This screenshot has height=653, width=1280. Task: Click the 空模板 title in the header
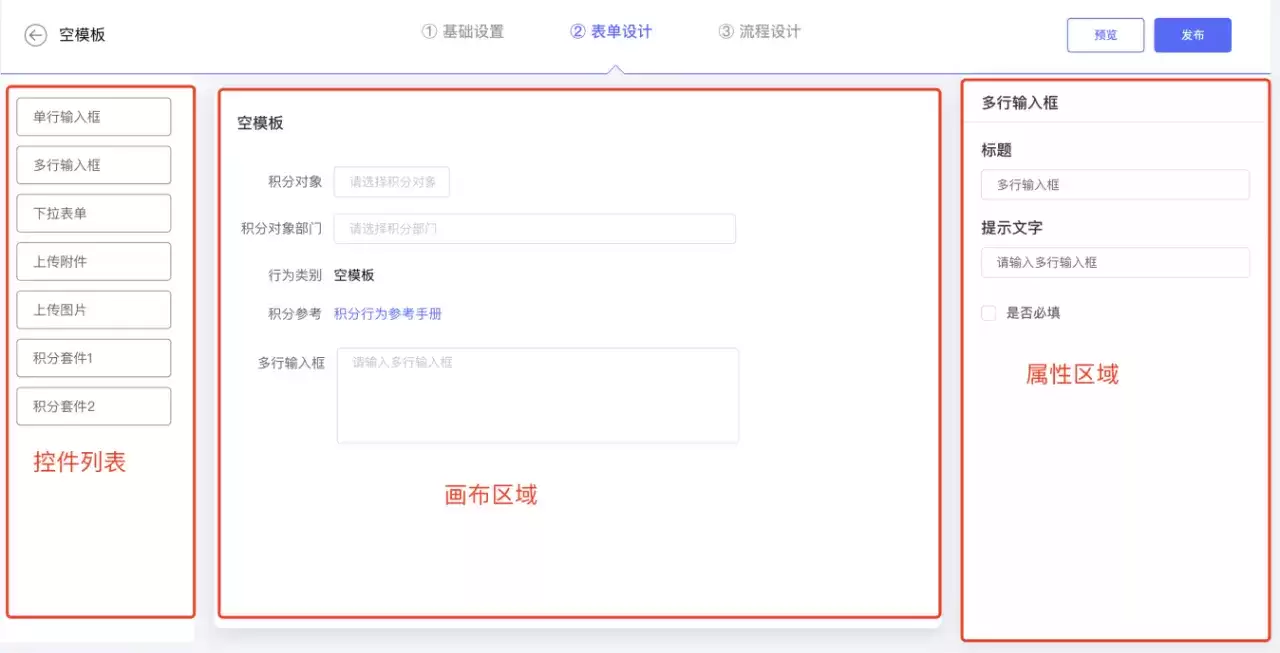pyautogui.click(x=82, y=35)
